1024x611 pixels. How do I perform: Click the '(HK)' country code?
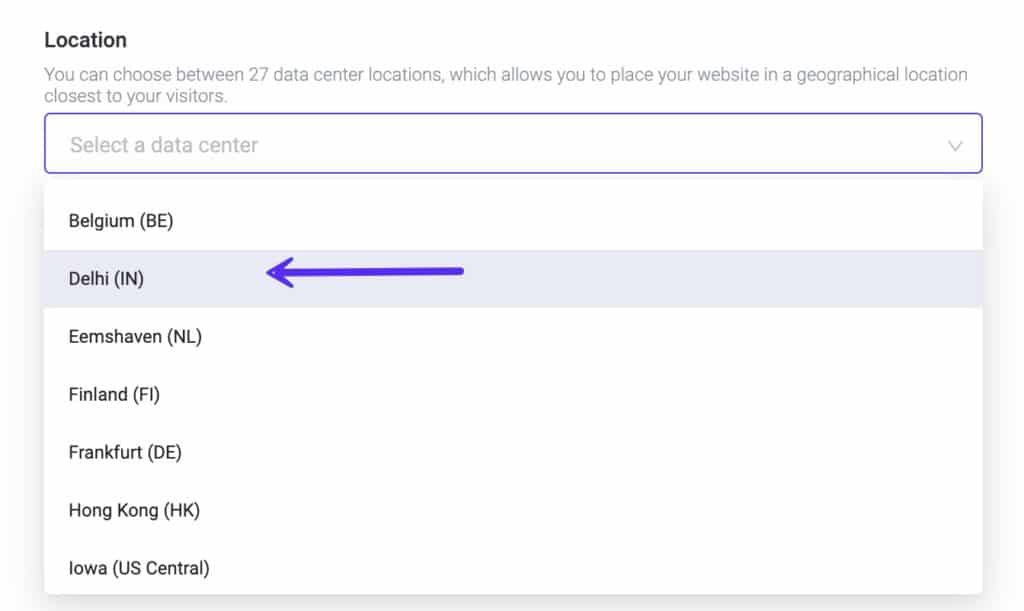pos(182,510)
